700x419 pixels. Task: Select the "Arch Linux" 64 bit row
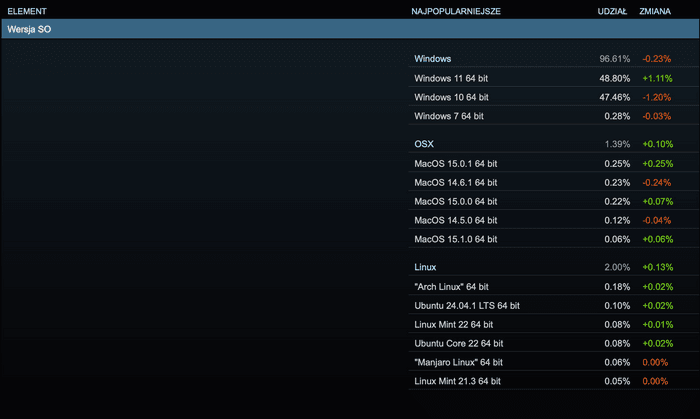point(553,286)
